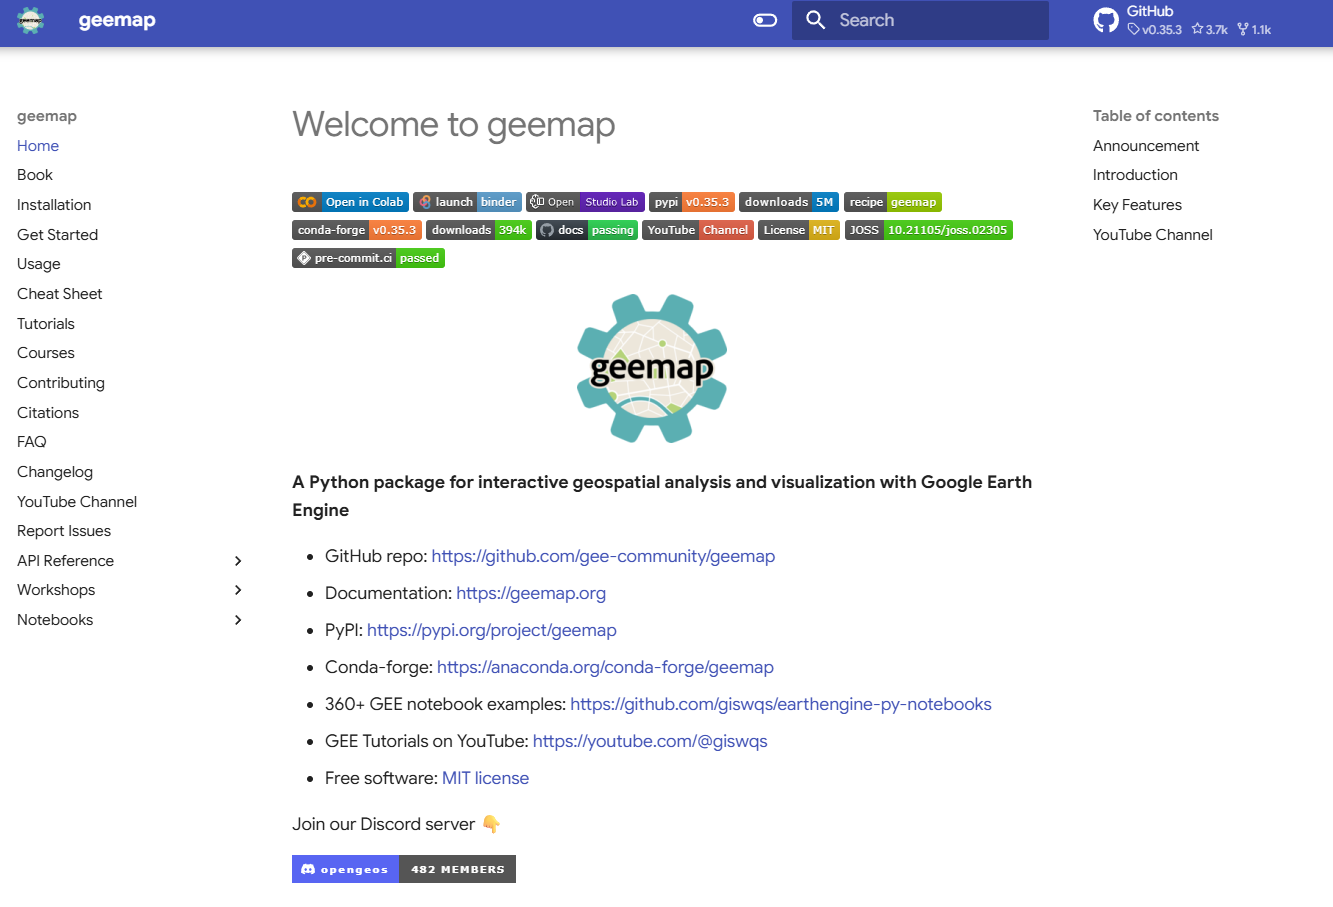Screen dimensions: 1333x907
Task: Open the Changelog page
Action: coord(55,472)
